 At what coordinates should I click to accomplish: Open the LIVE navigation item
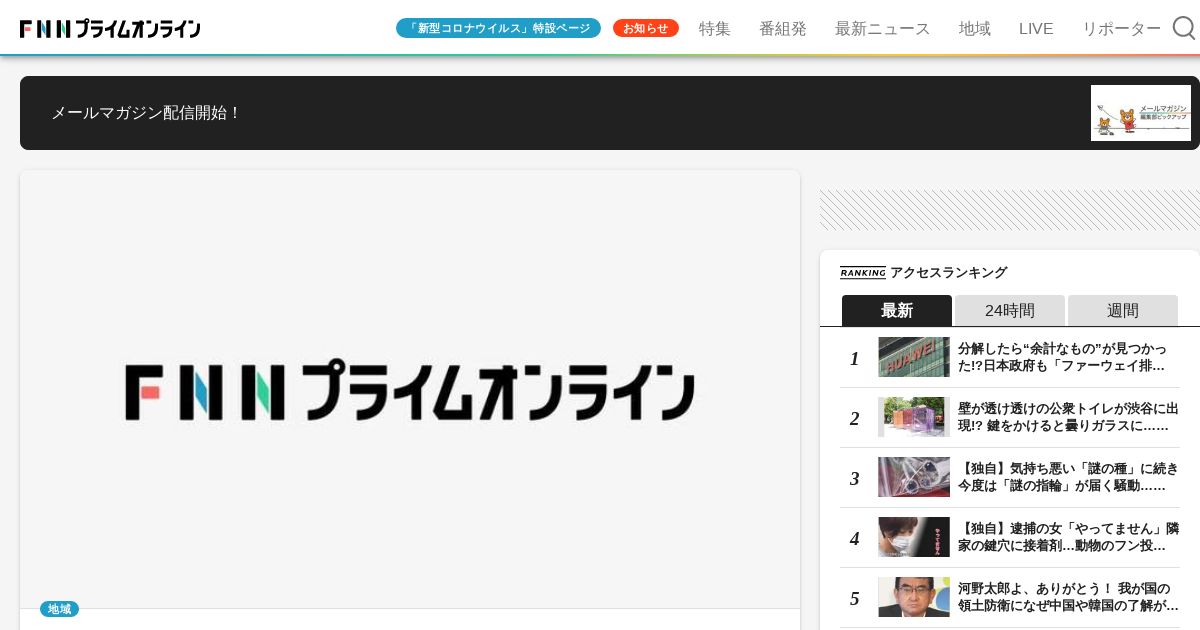[1036, 29]
